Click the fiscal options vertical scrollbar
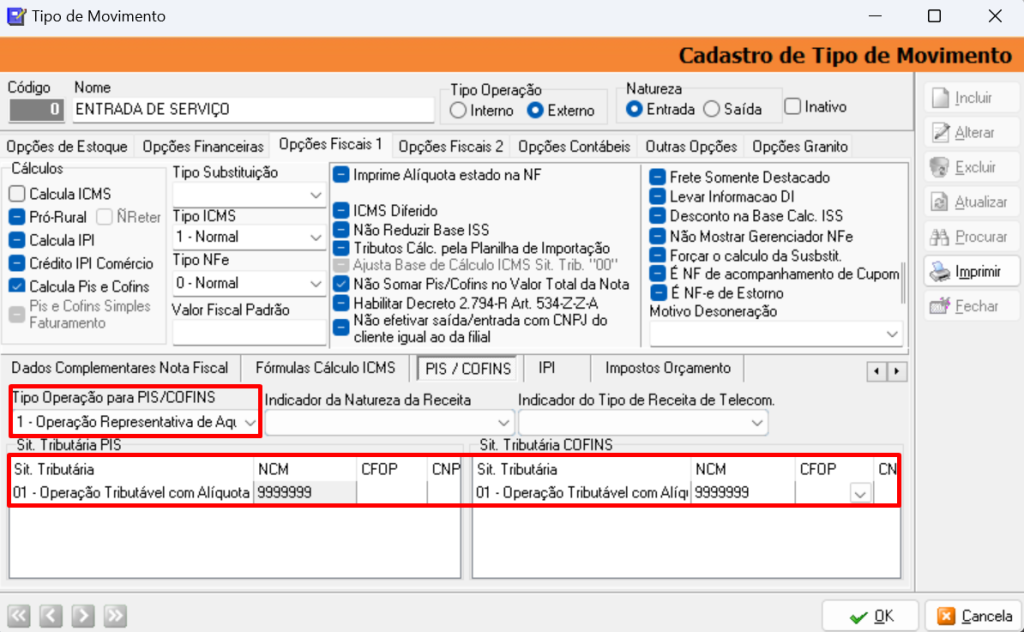This screenshot has height=632, width=1024. tap(904, 283)
